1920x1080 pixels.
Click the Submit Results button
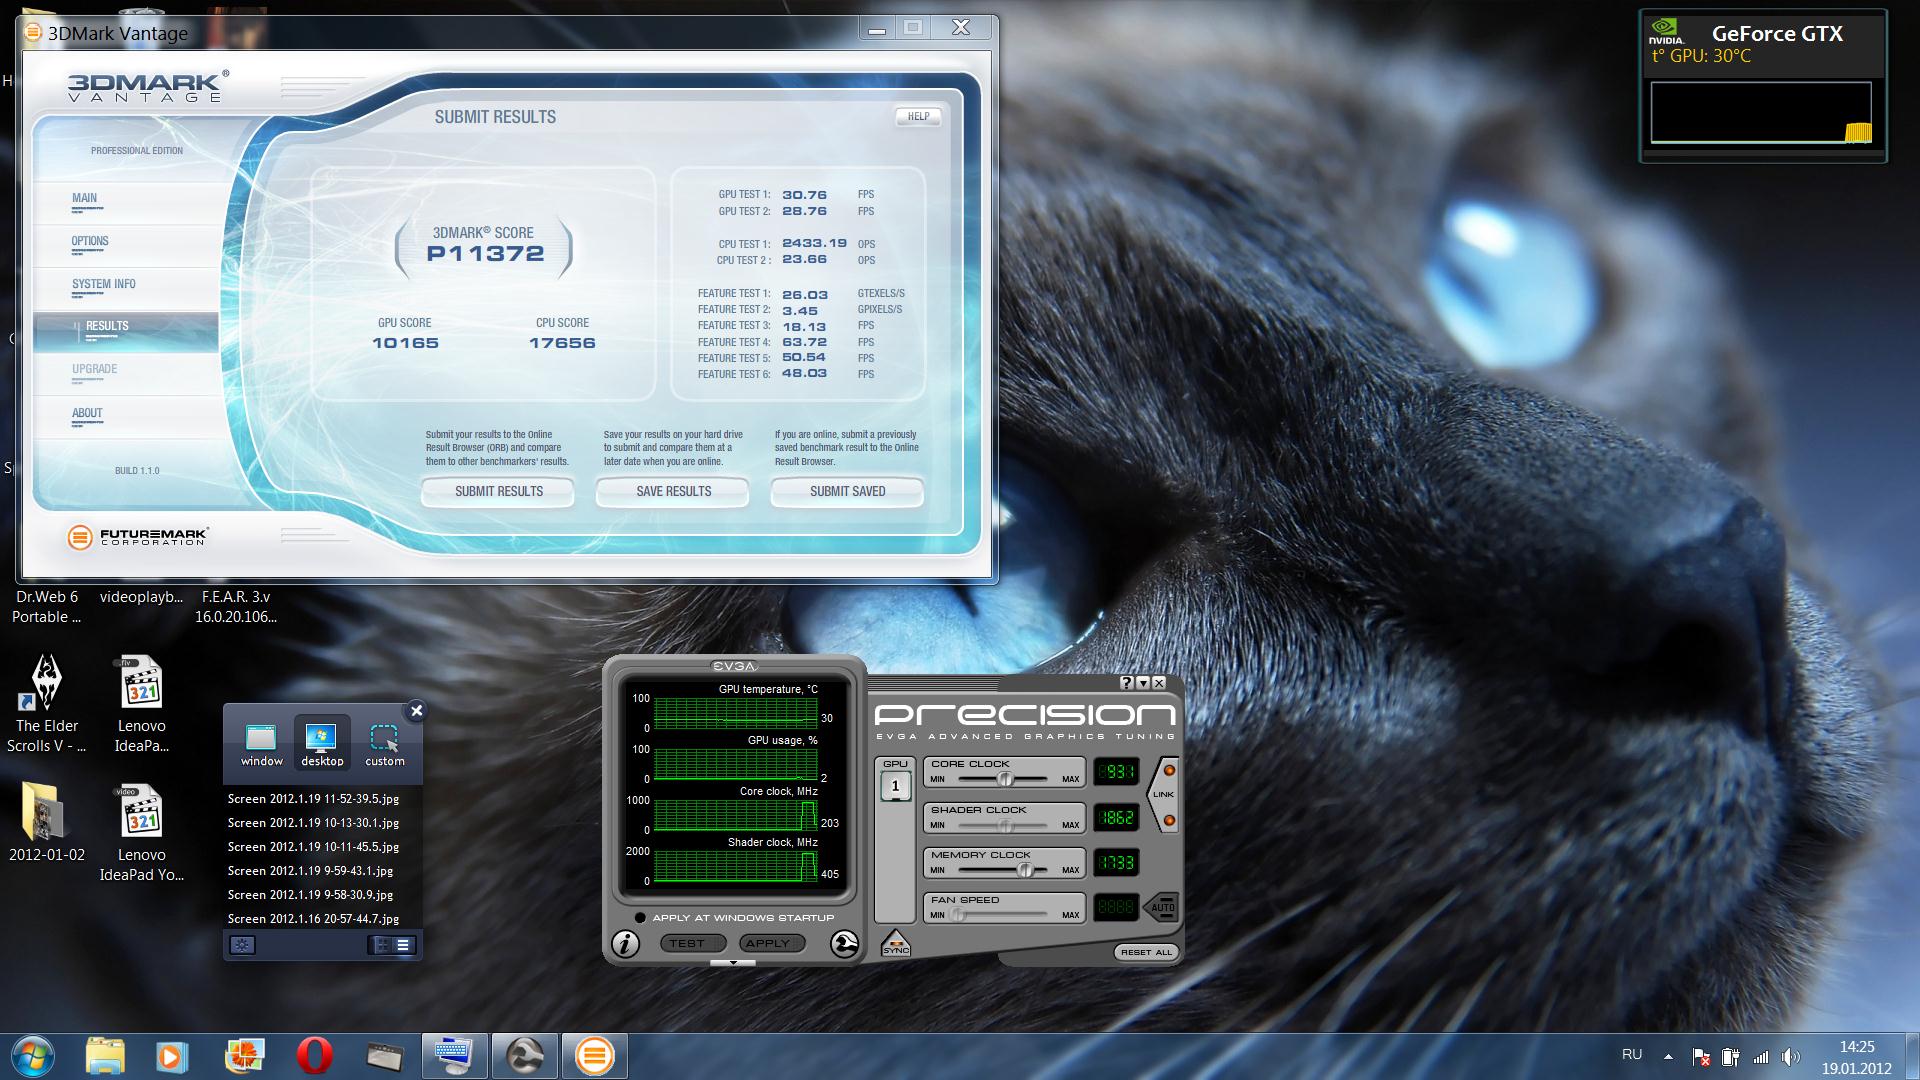(x=498, y=491)
